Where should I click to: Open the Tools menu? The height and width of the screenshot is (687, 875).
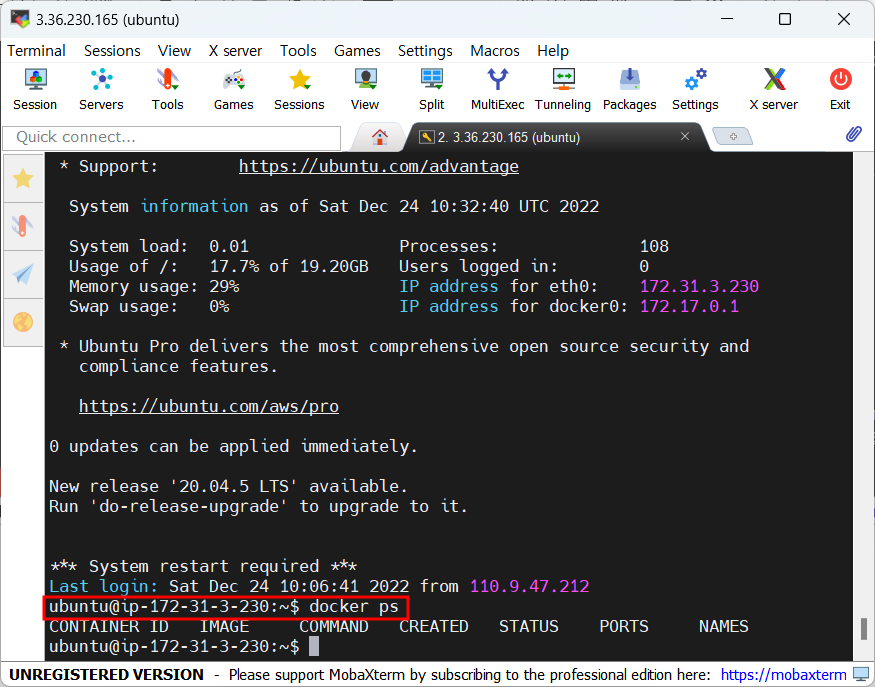pos(298,51)
